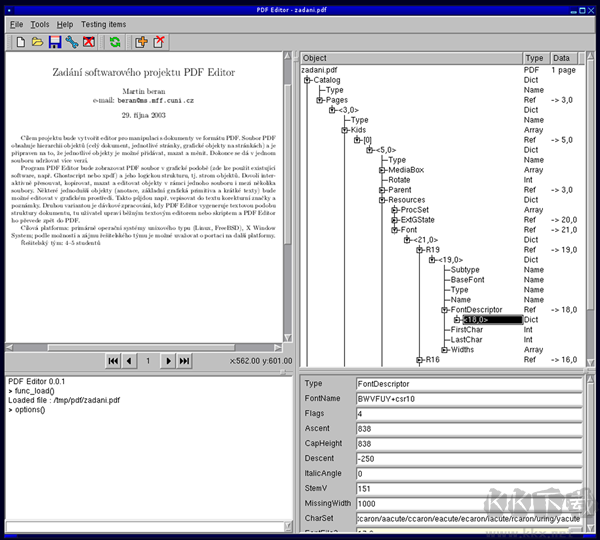600x540 pixels.
Task: Go to the first page
Action: pos(113,360)
